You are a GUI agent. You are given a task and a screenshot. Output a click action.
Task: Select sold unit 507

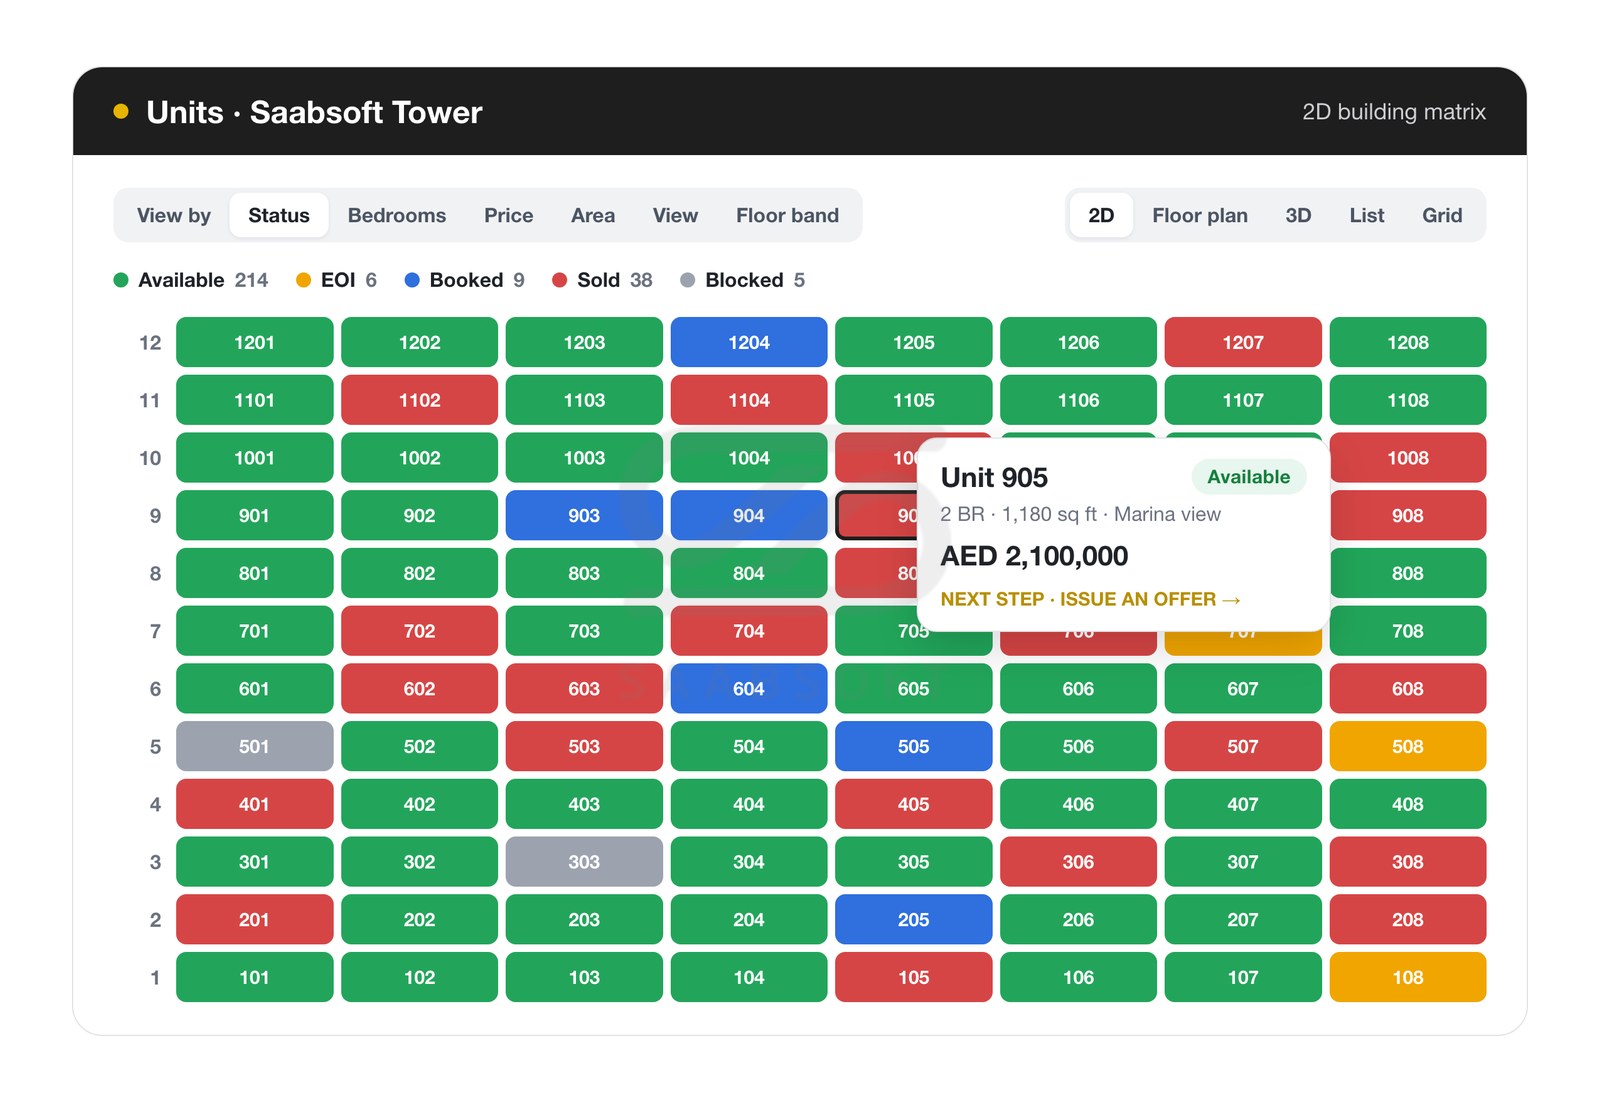click(1243, 746)
